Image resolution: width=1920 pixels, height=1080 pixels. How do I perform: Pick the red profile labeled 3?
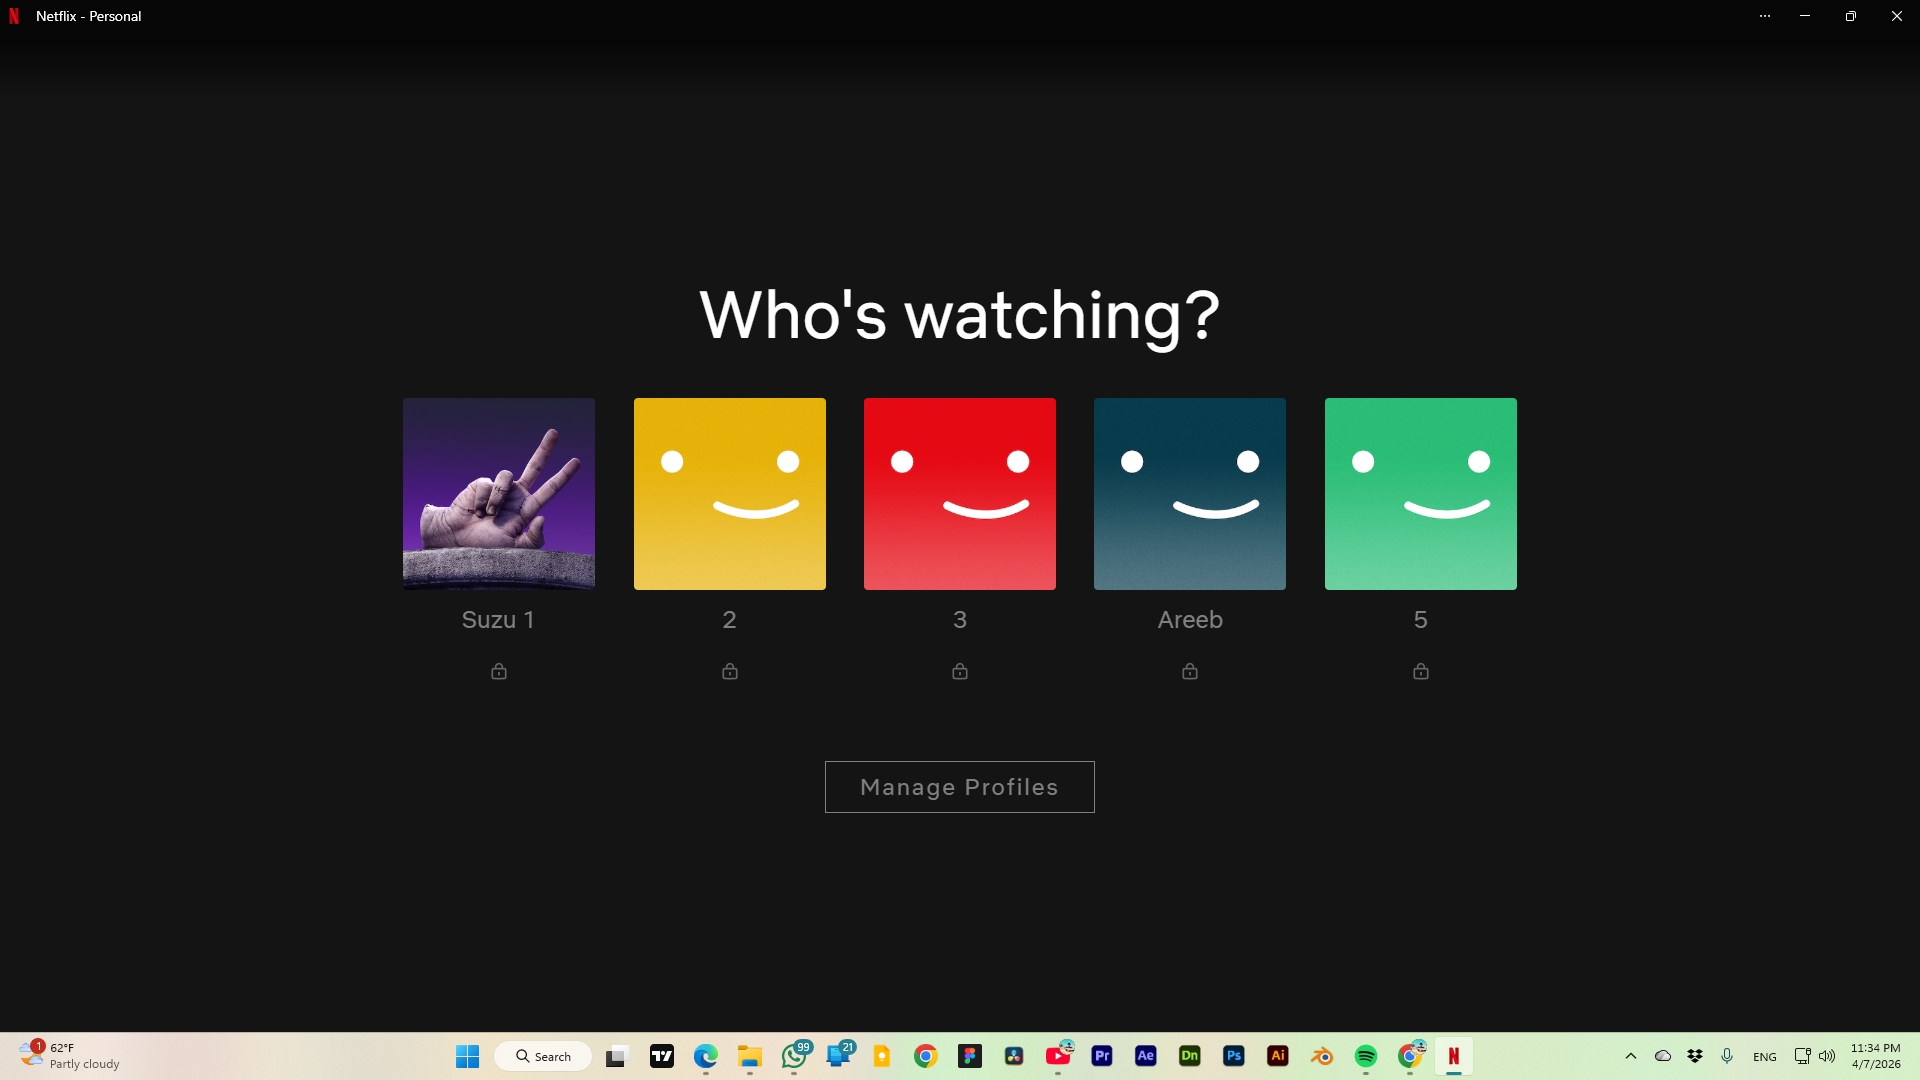[x=959, y=493]
